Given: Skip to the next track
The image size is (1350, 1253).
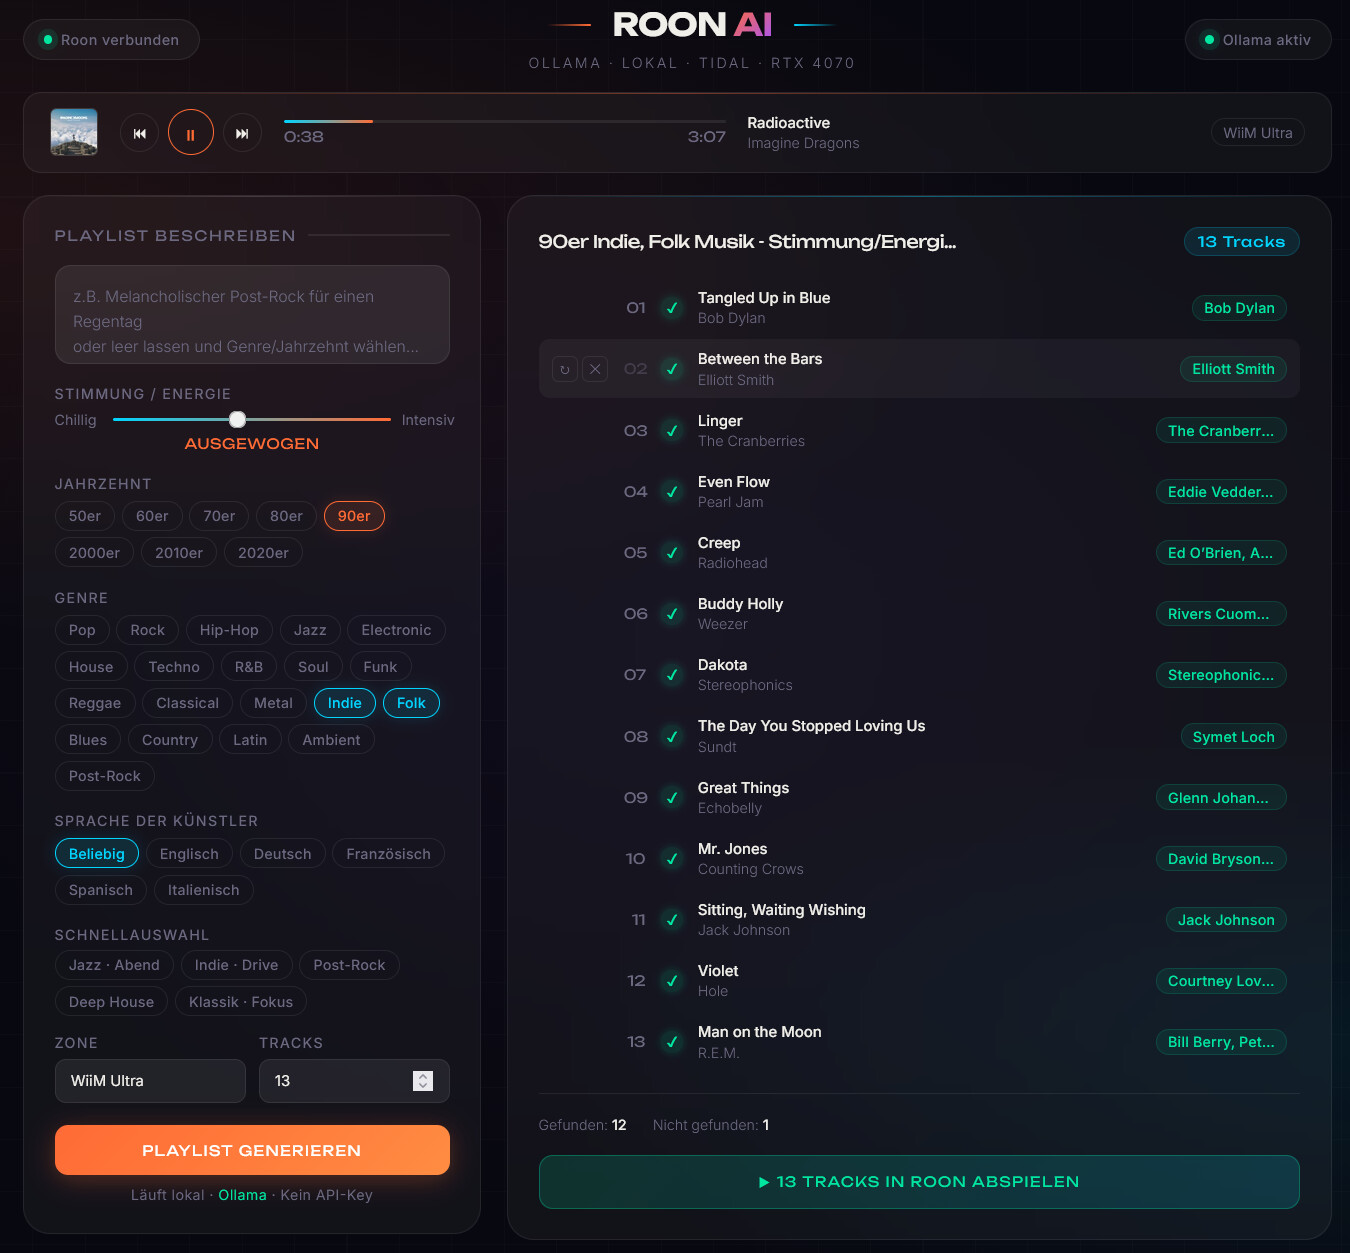Looking at the screenshot, I should point(242,133).
